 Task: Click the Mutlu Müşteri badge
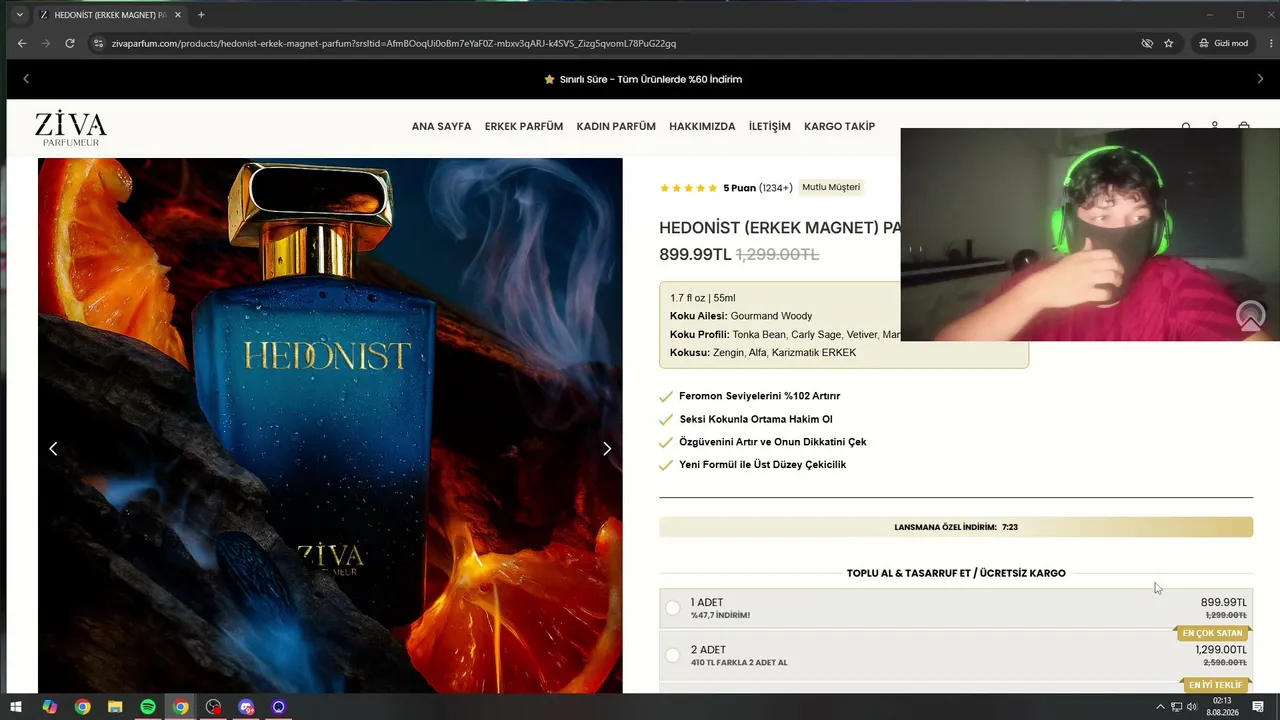coord(831,187)
